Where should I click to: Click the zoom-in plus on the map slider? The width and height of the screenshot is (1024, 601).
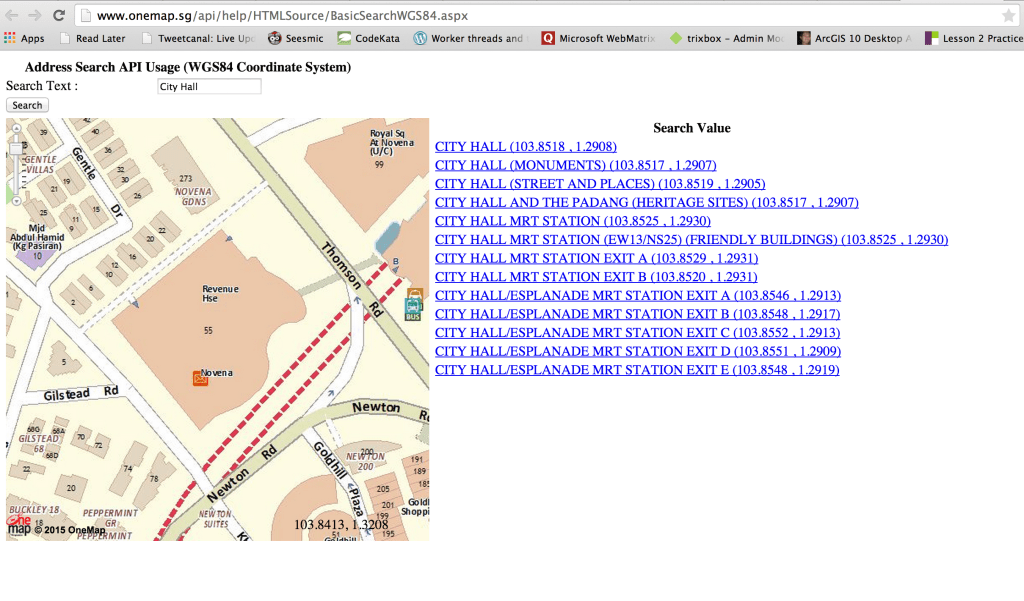point(16,128)
